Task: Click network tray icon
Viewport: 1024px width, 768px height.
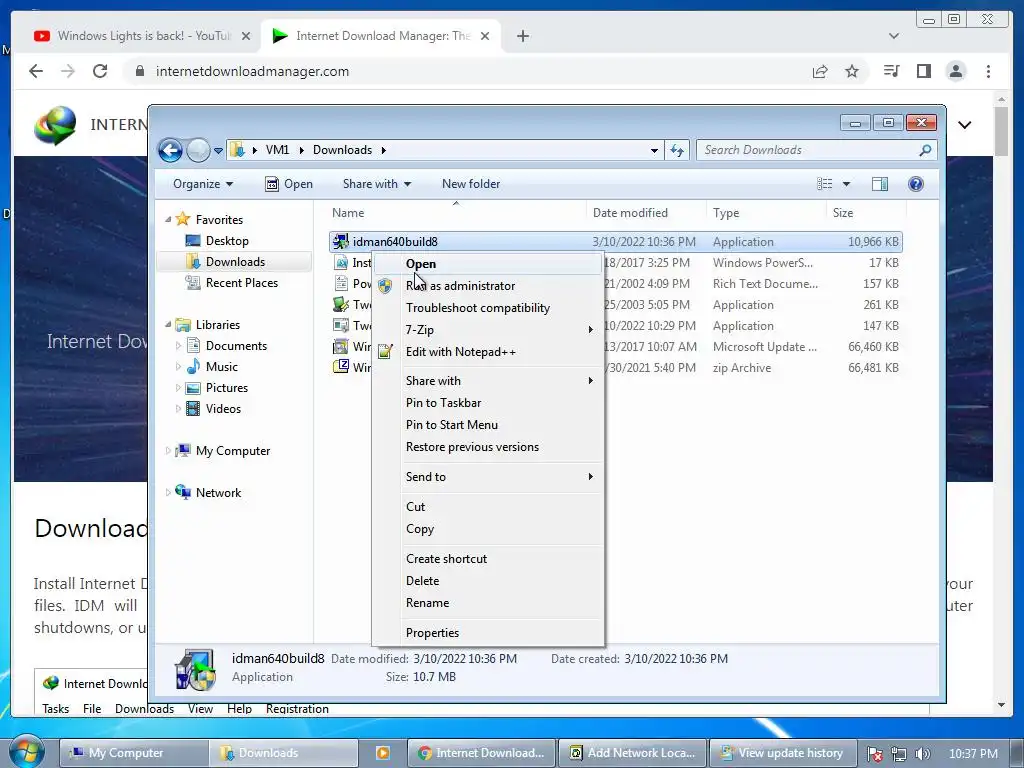Action: pyautogui.click(x=899, y=754)
